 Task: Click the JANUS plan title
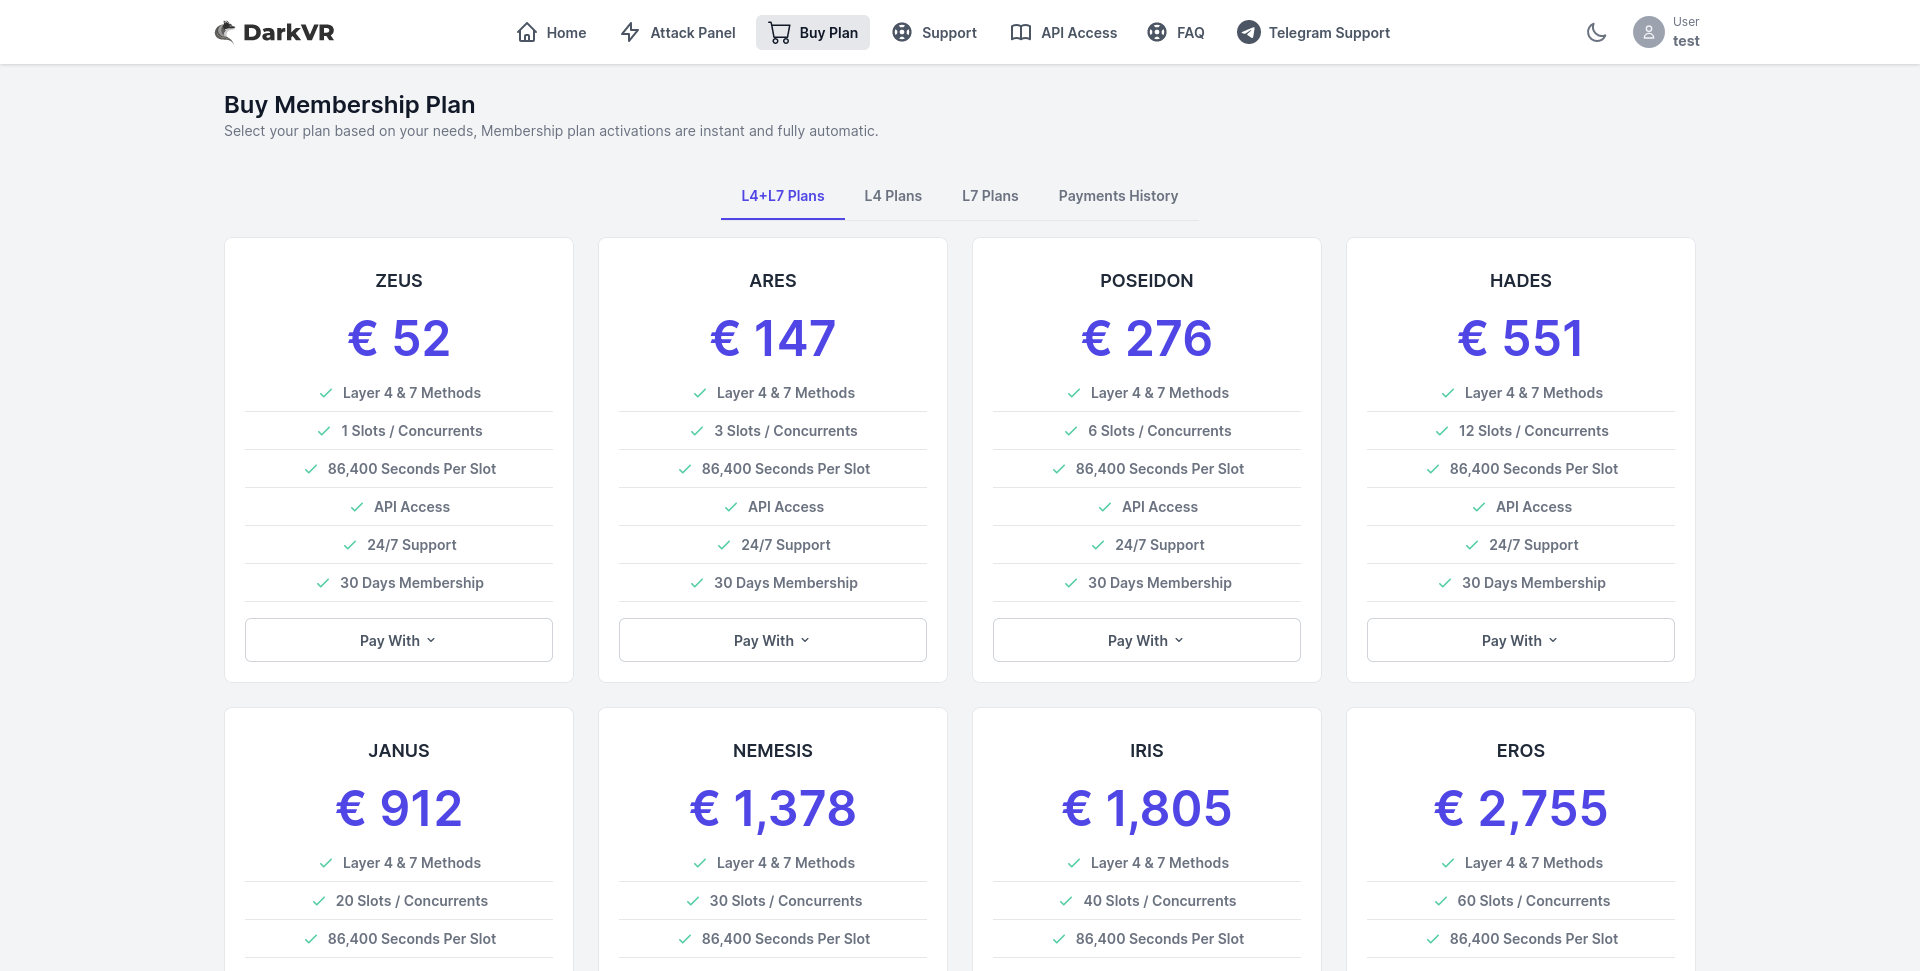click(x=399, y=751)
